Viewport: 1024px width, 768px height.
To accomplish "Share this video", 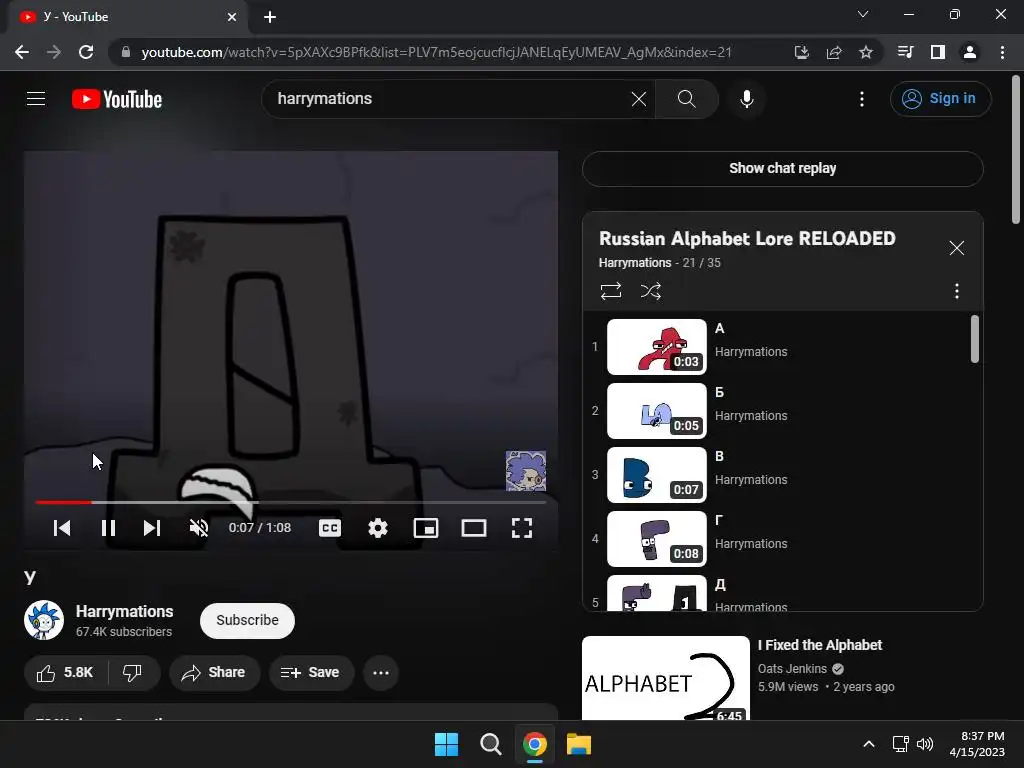I will (x=214, y=673).
